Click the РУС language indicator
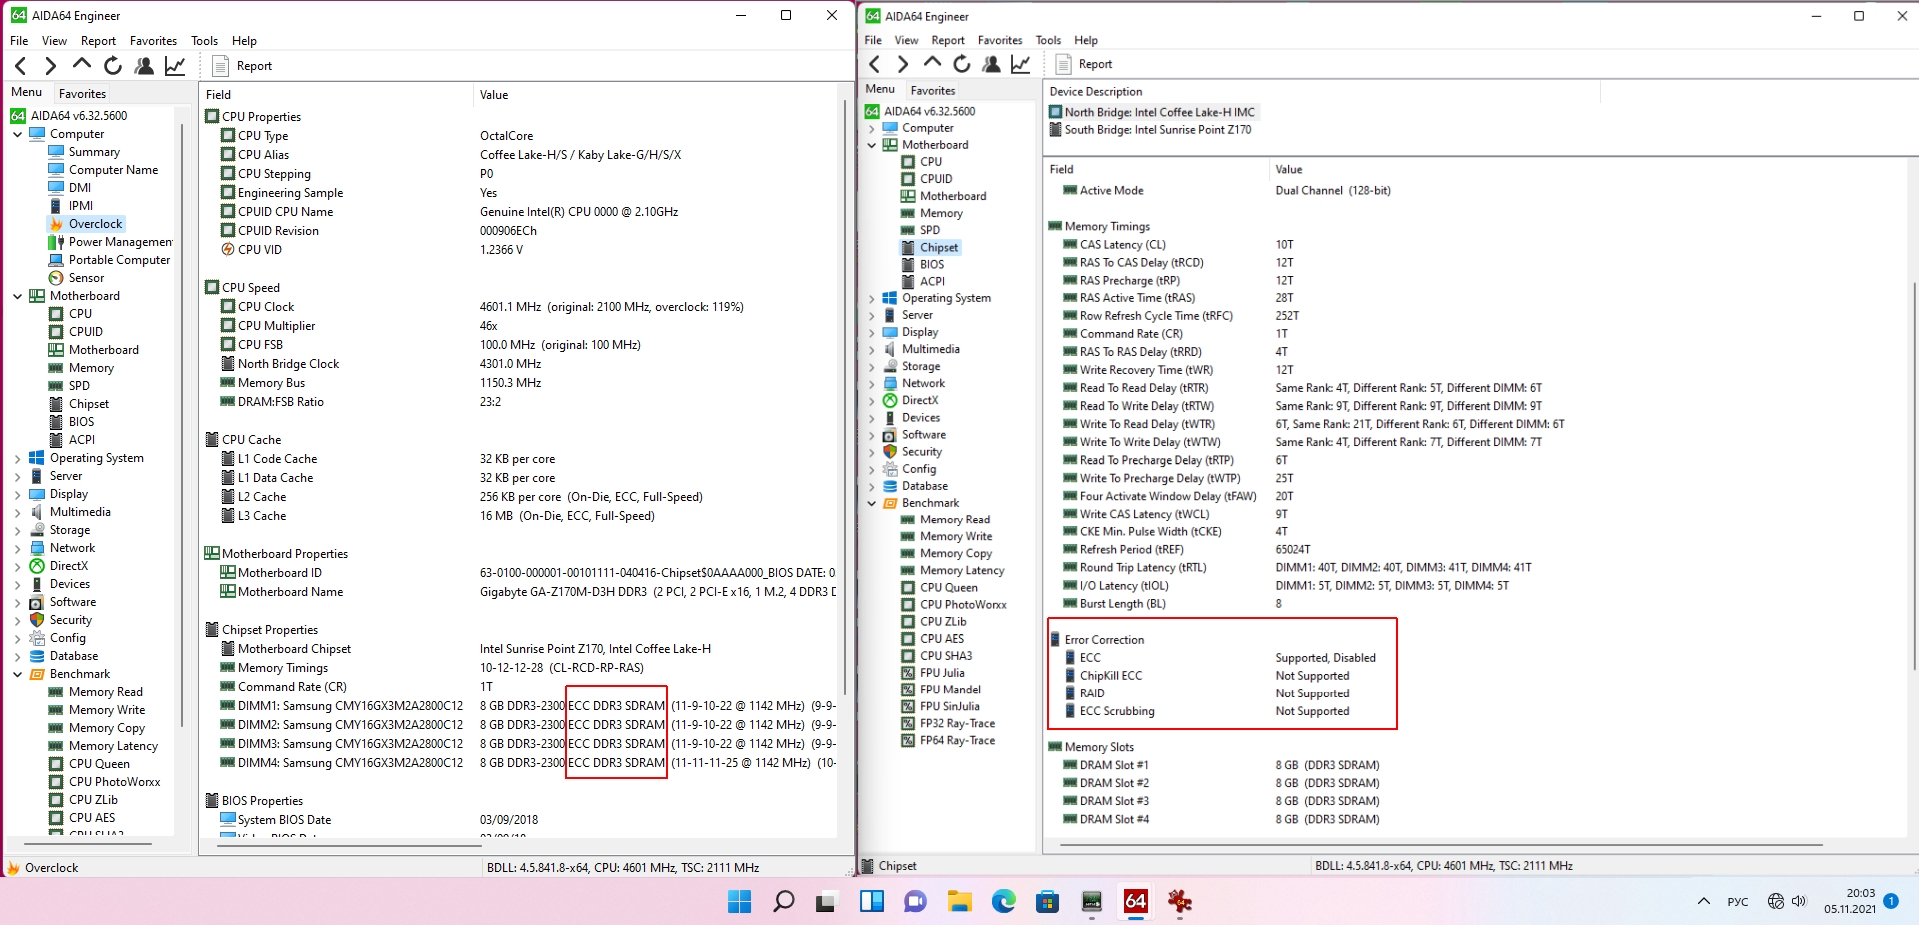The height and width of the screenshot is (925, 1919). 1738,902
